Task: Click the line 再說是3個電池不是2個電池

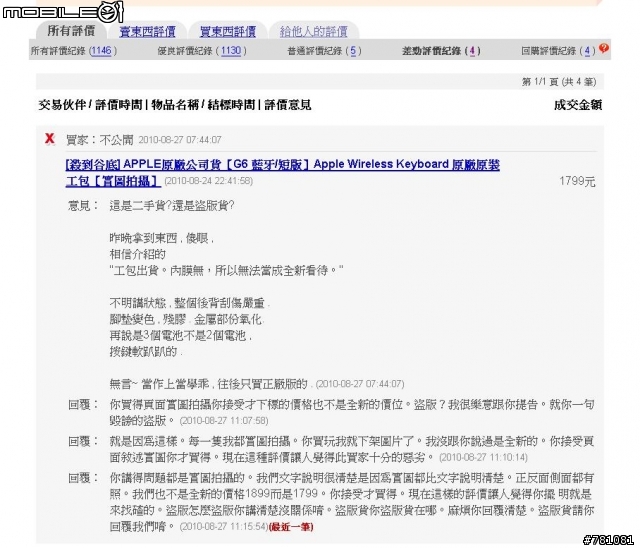Action: pyautogui.click(x=178, y=335)
